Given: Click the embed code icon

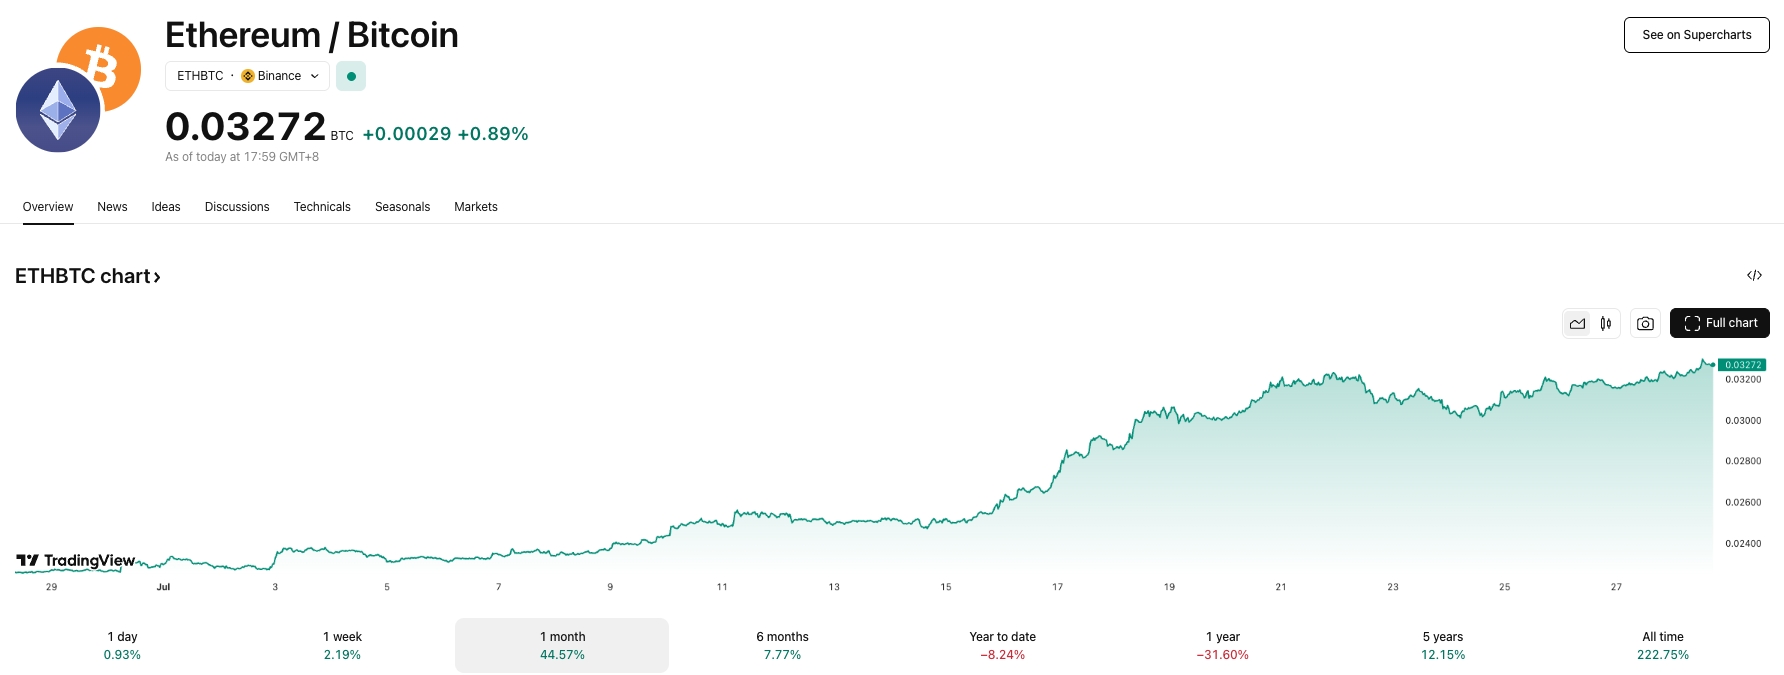Looking at the screenshot, I should click(1754, 275).
